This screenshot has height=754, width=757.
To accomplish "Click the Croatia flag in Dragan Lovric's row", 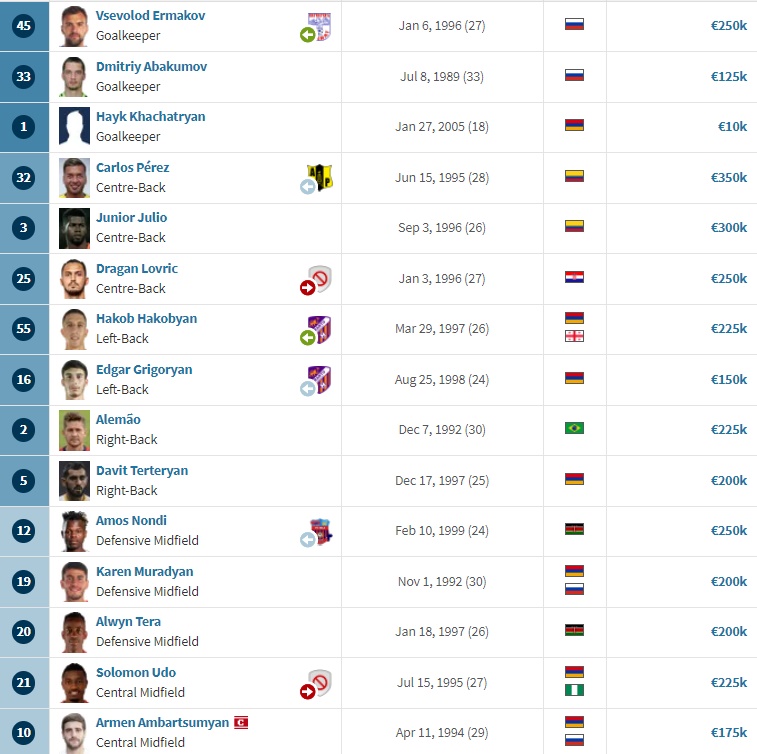I will 575,277.
